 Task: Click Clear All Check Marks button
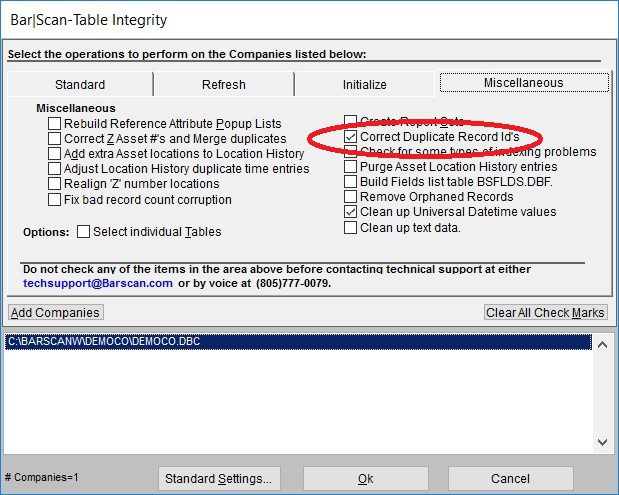pos(545,313)
